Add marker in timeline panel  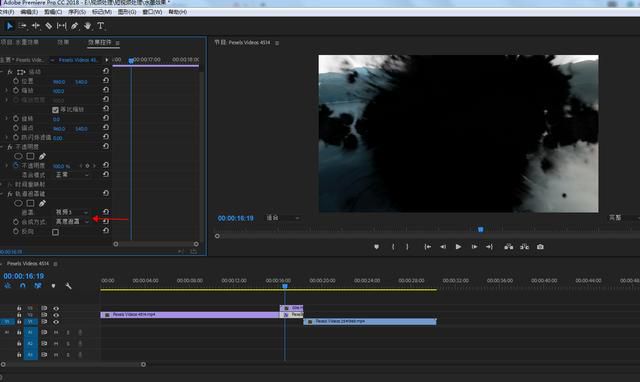click(x=53, y=286)
